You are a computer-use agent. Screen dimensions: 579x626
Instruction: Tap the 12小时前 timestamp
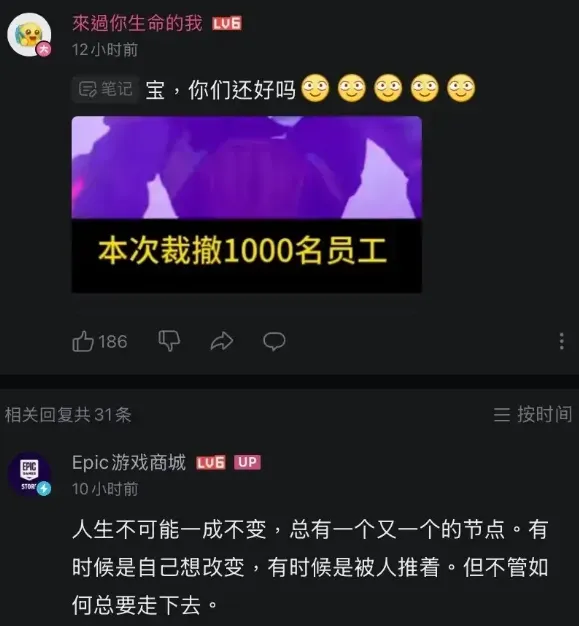[x=105, y=50]
